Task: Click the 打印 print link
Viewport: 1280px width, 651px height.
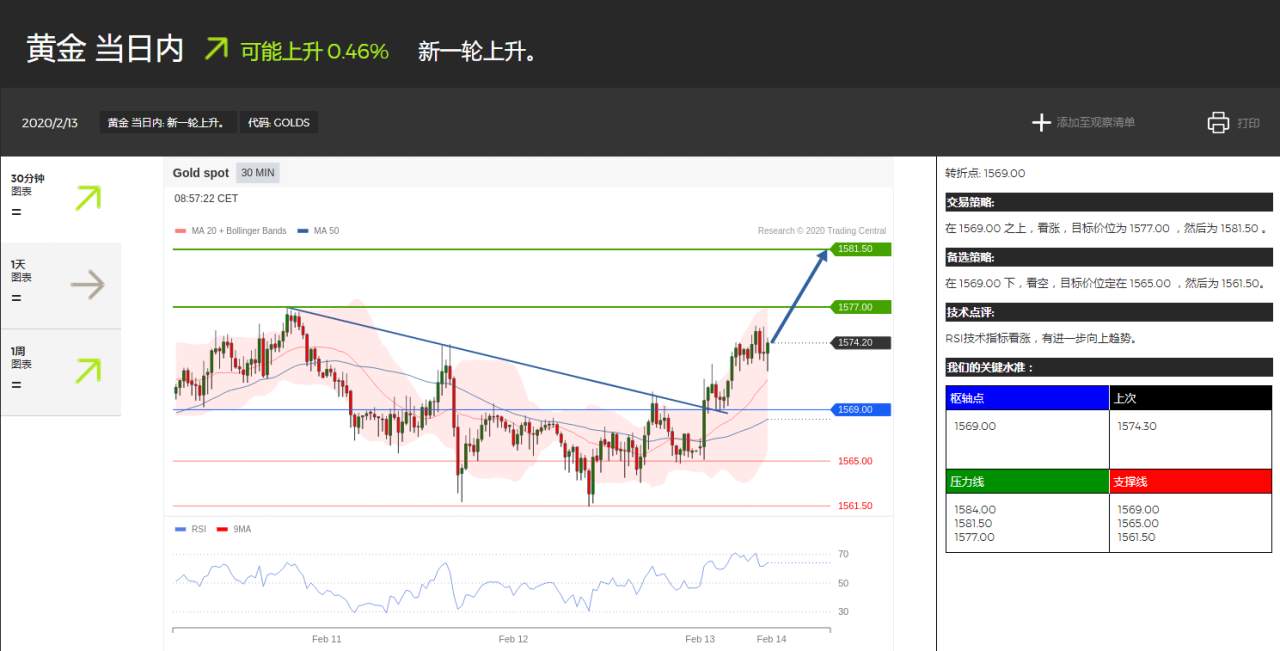Action: point(1248,123)
